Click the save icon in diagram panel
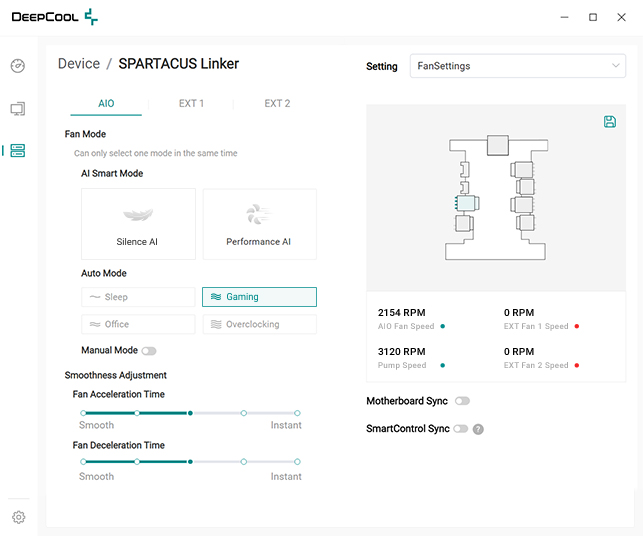This screenshot has width=643, height=536. point(610,122)
